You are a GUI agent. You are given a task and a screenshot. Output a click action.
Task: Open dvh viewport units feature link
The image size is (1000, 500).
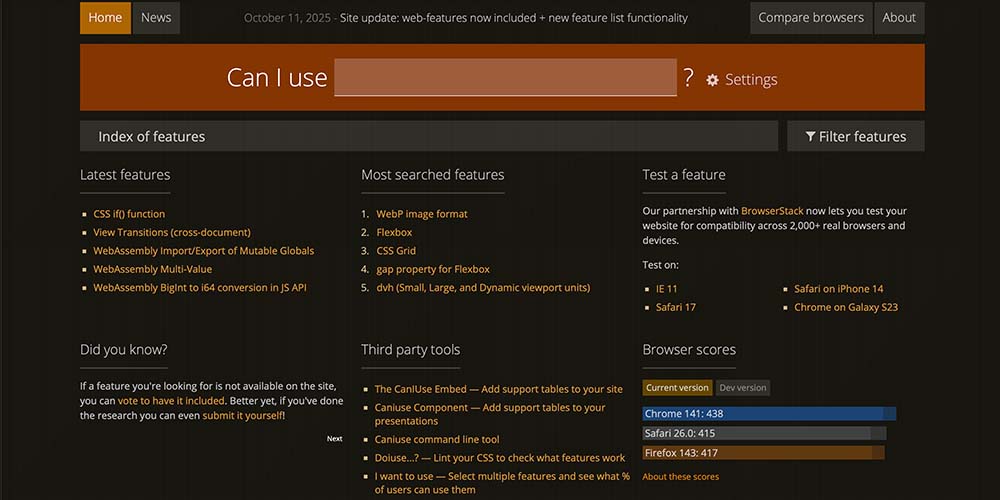(x=483, y=288)
